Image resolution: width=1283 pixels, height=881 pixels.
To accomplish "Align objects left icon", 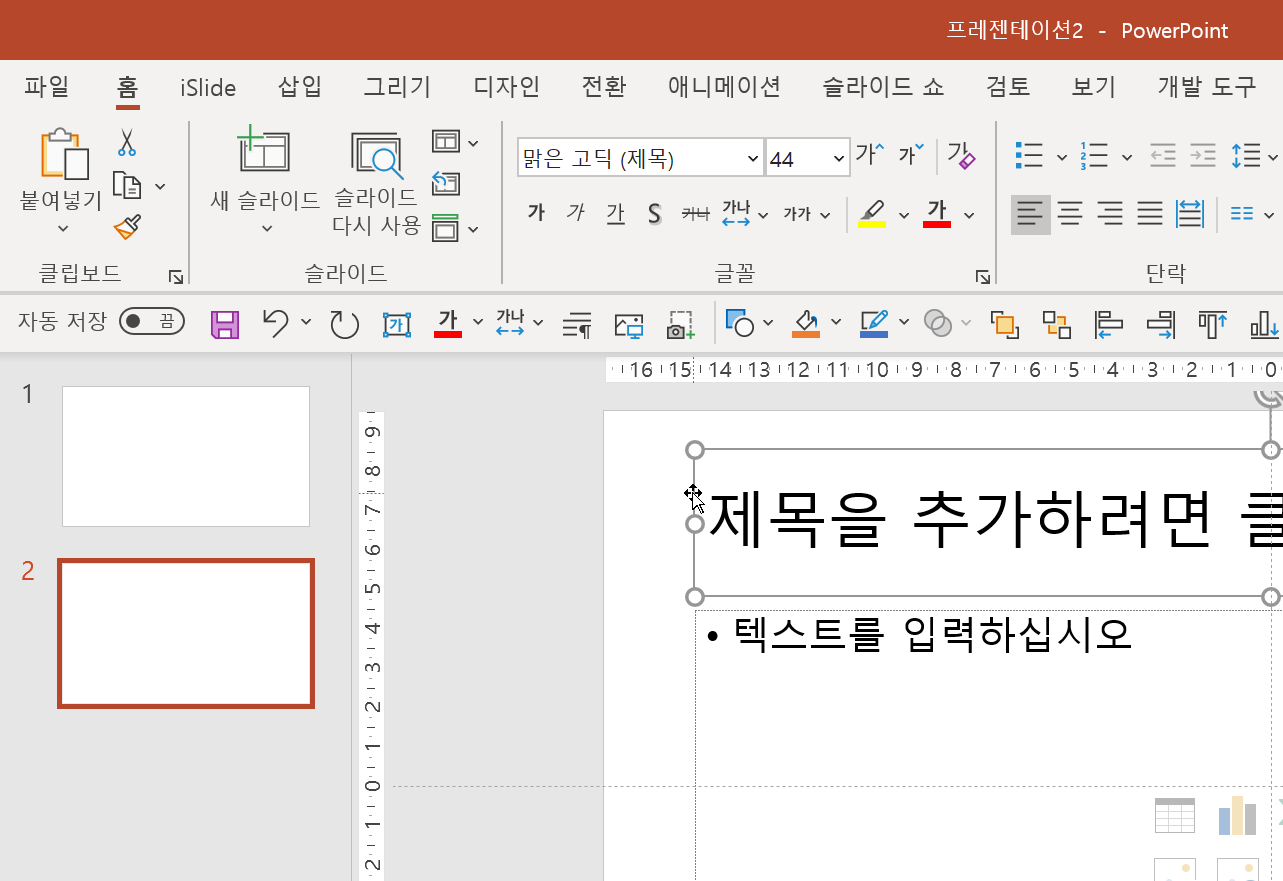I will pos(1109,324).
